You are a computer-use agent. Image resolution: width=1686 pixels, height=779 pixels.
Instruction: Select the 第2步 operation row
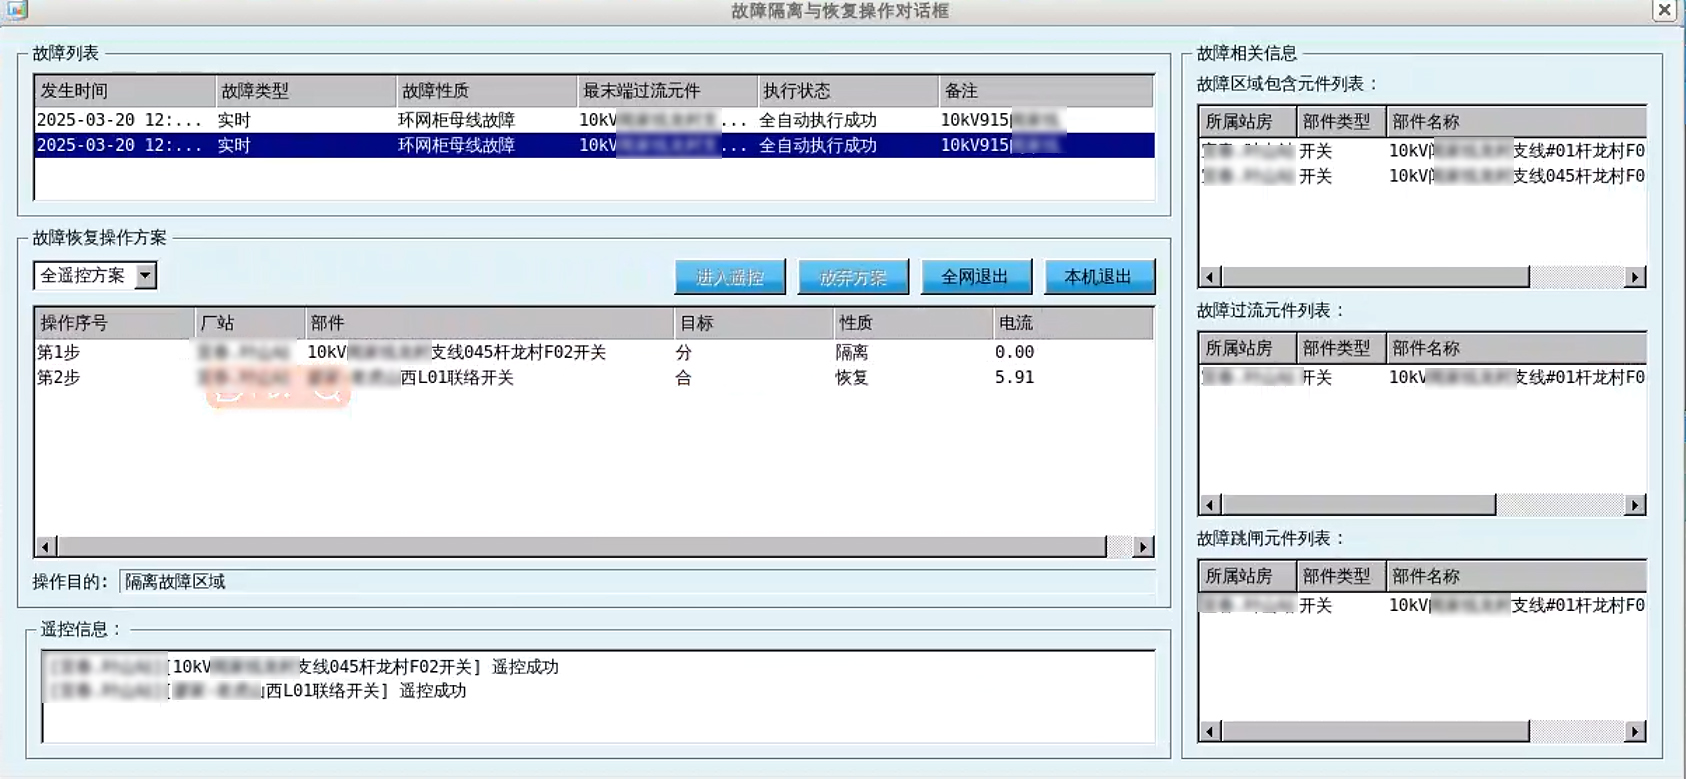click(x=594, y=378)
